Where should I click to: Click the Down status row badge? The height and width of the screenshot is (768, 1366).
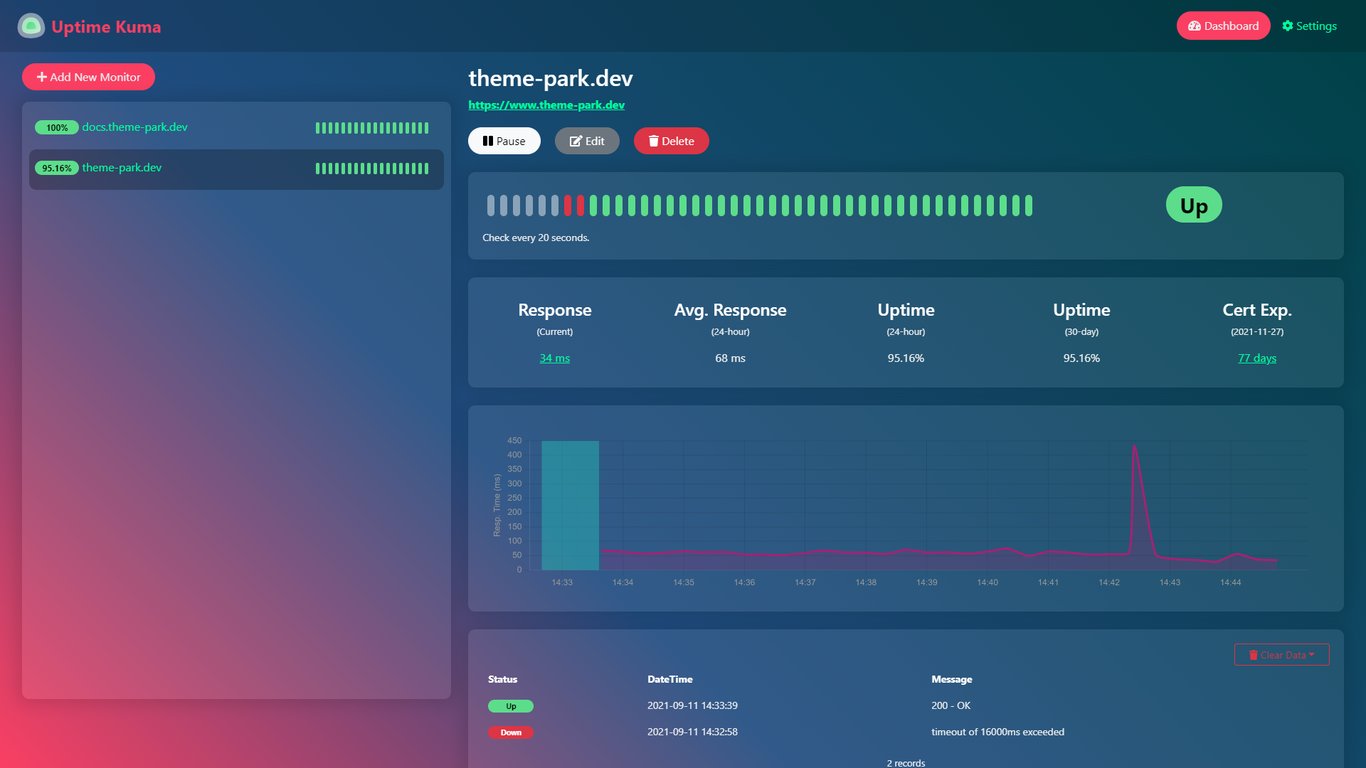click(x=511, y=732)
